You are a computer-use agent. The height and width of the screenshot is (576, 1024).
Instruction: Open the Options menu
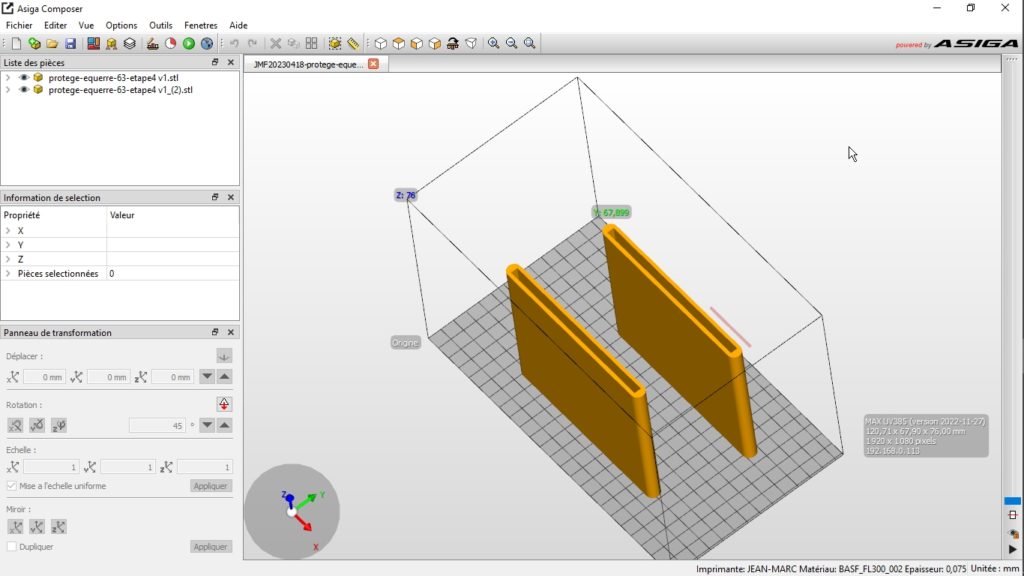[121, 25]
